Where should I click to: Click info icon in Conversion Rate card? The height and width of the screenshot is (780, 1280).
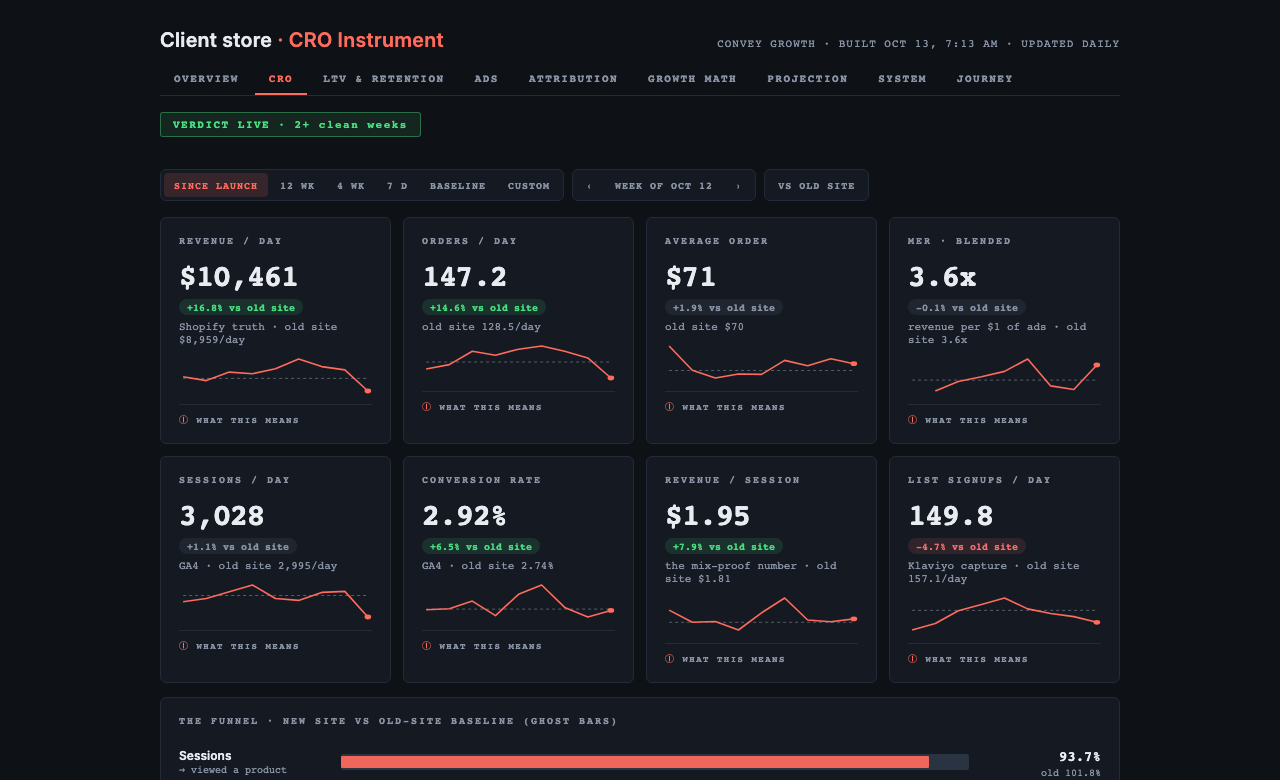pyautogui.click(x=426, y=646)
